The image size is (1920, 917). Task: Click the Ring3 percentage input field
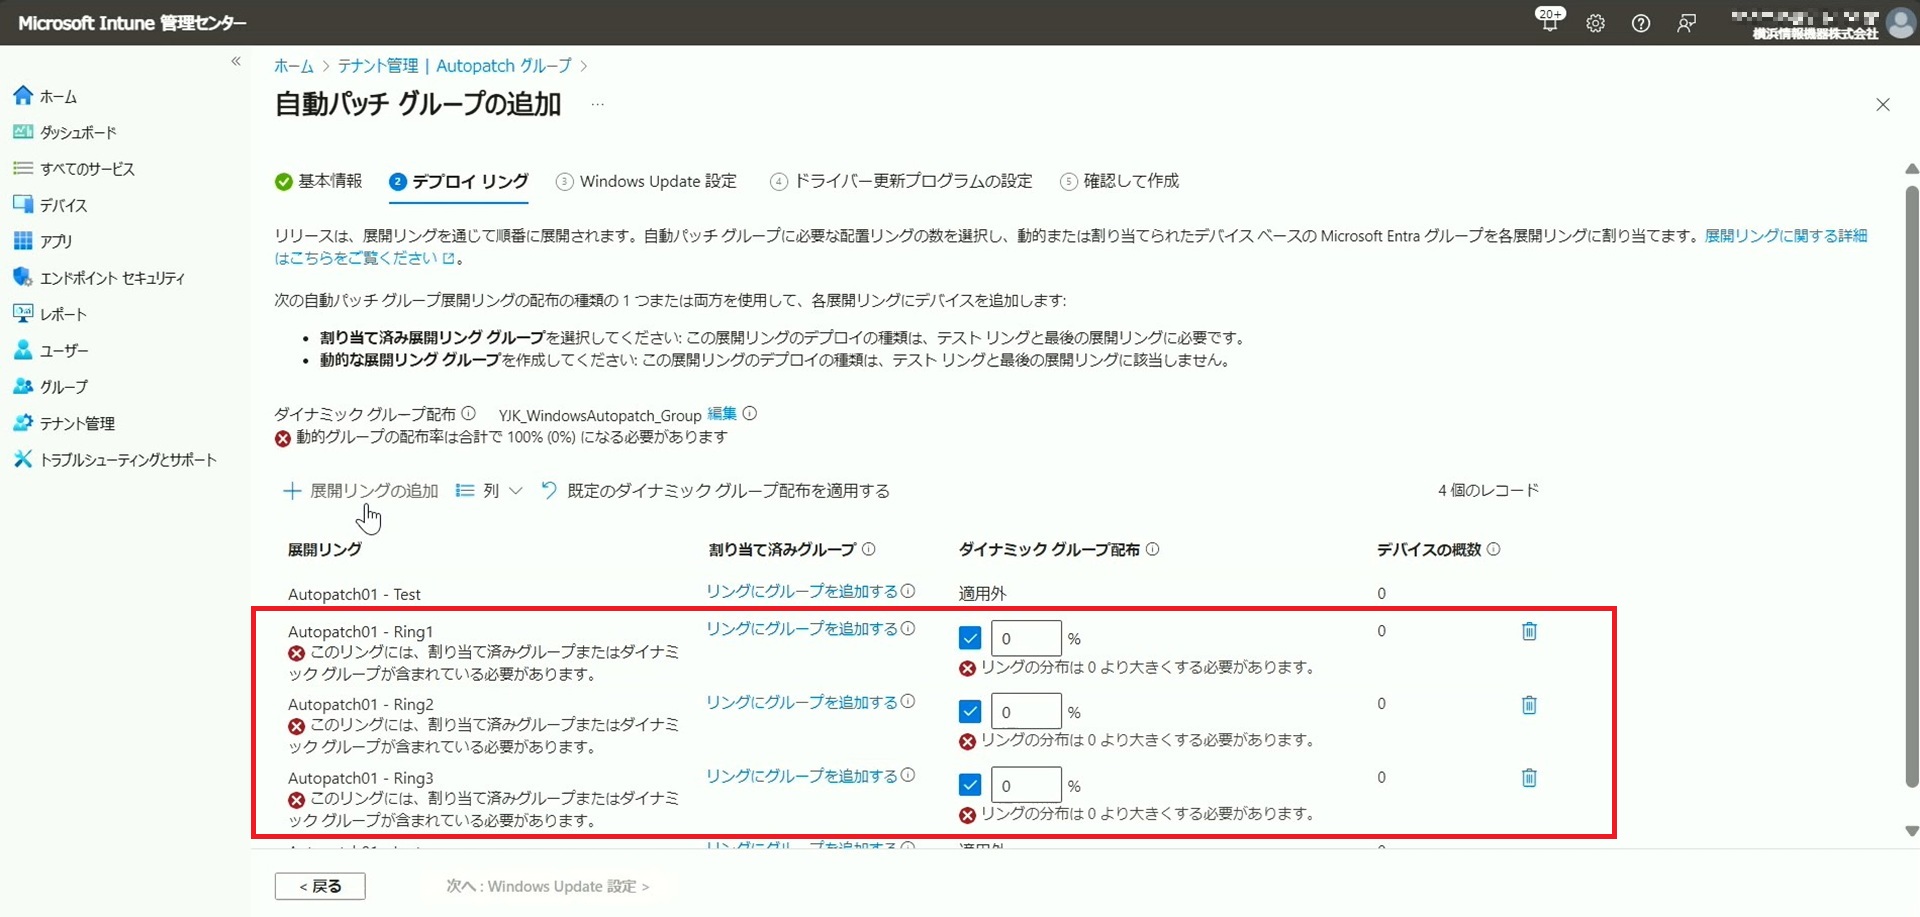click(1026, 785)
